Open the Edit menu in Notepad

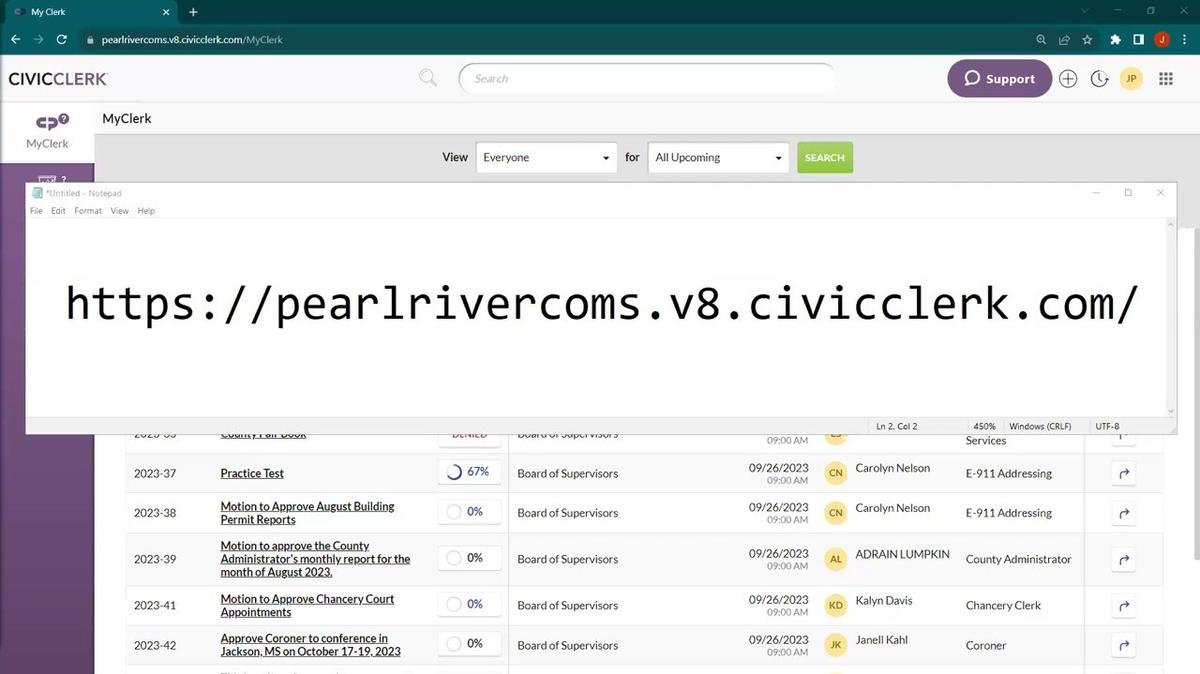pos(58,211)
